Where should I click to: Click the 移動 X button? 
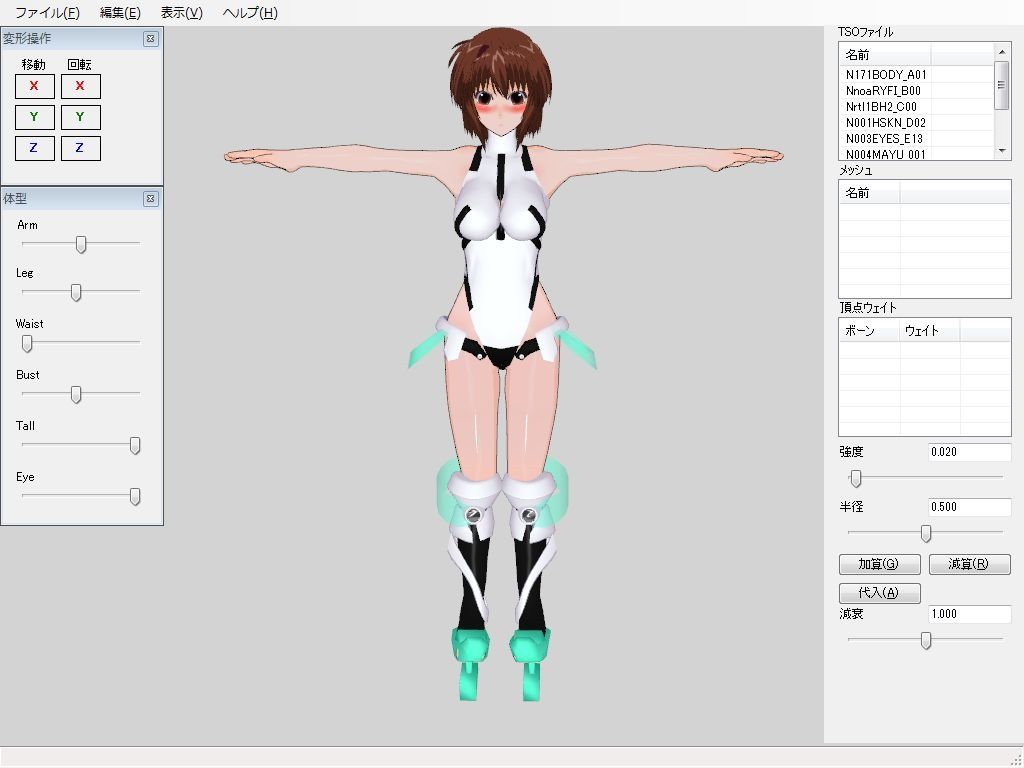coord(35,86)
